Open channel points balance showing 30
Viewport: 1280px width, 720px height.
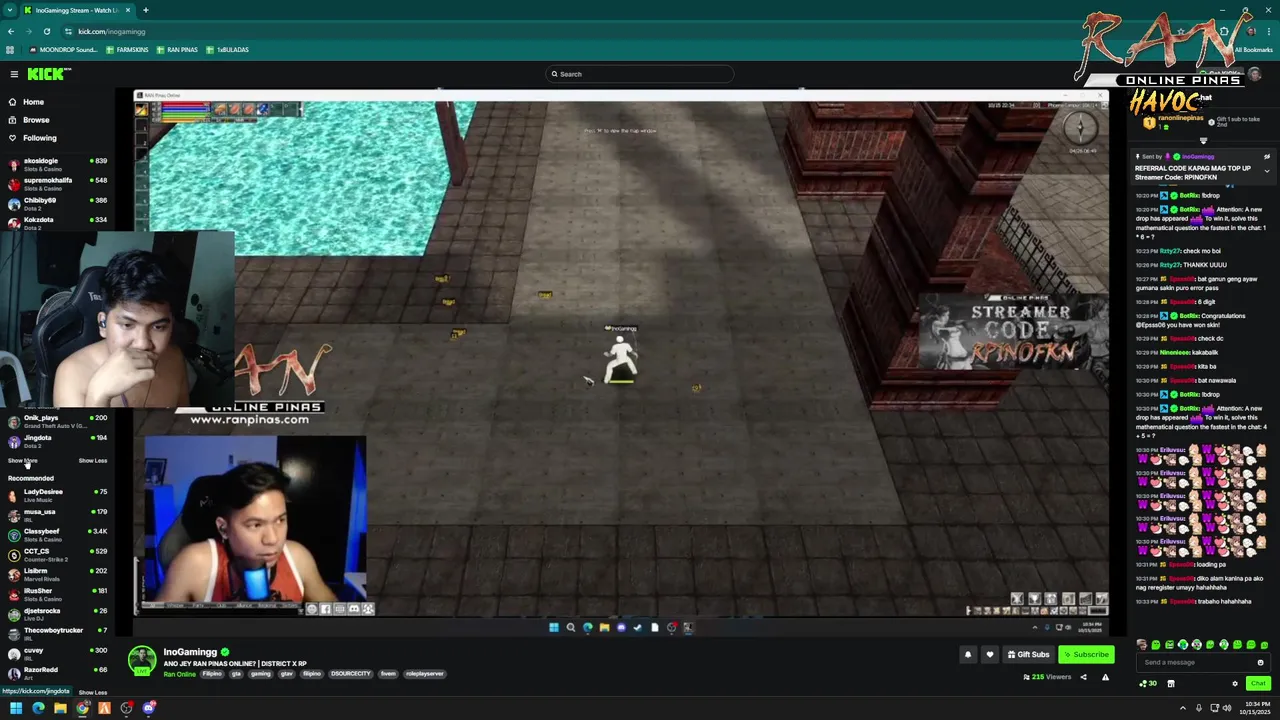click(1148, 684)
